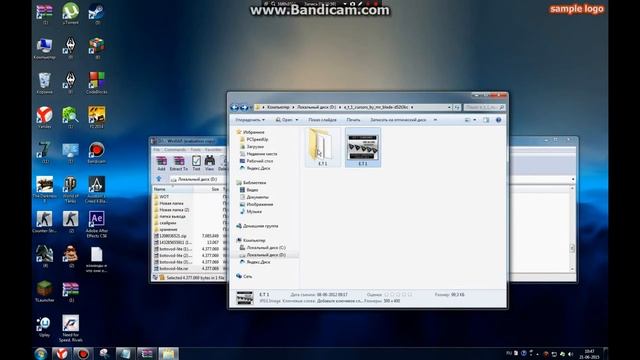Open Bandicam desktop shortcut
This screenshot has height=360, width=640.
coord(97,152)
